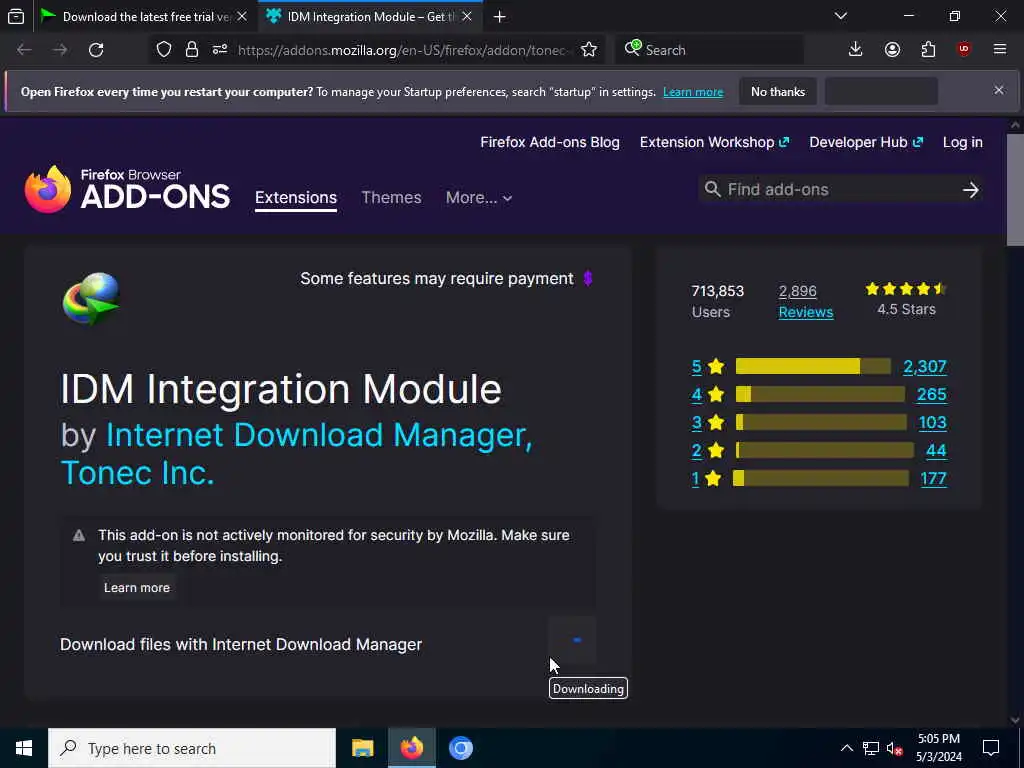
Task: Click Learn more under security warning
Action: coord(136,588)
